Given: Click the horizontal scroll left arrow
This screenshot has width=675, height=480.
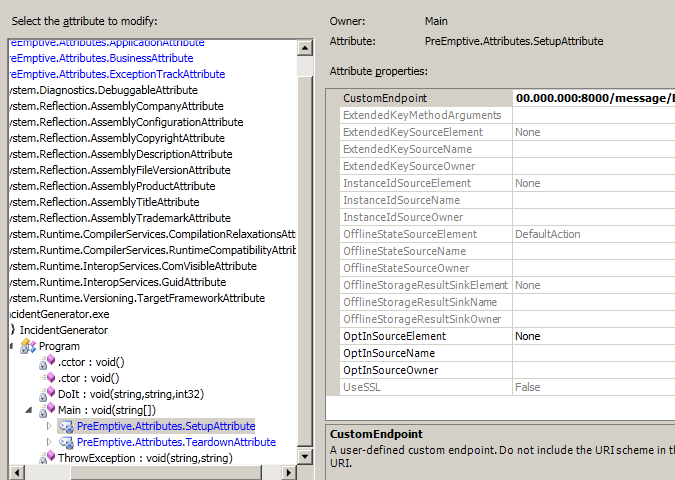Looking at the screenshot, I should [x=16, y=473].
